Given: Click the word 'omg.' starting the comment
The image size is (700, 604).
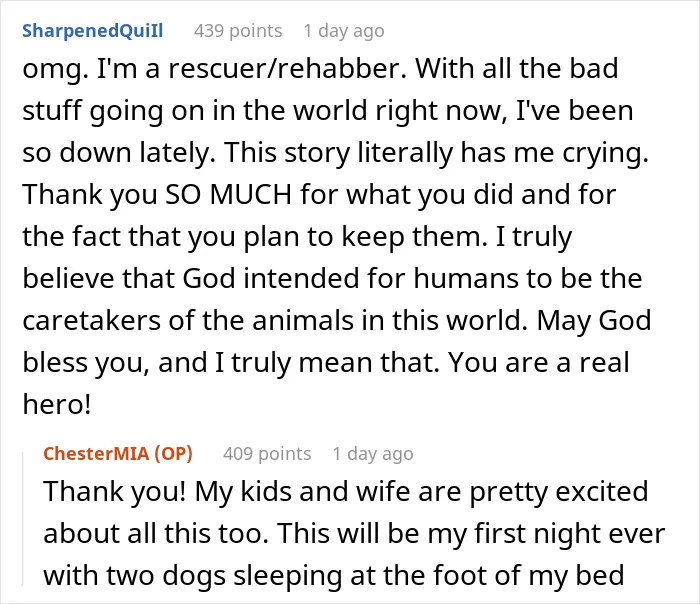Looking at the screenshot, I should pos(55,69).
